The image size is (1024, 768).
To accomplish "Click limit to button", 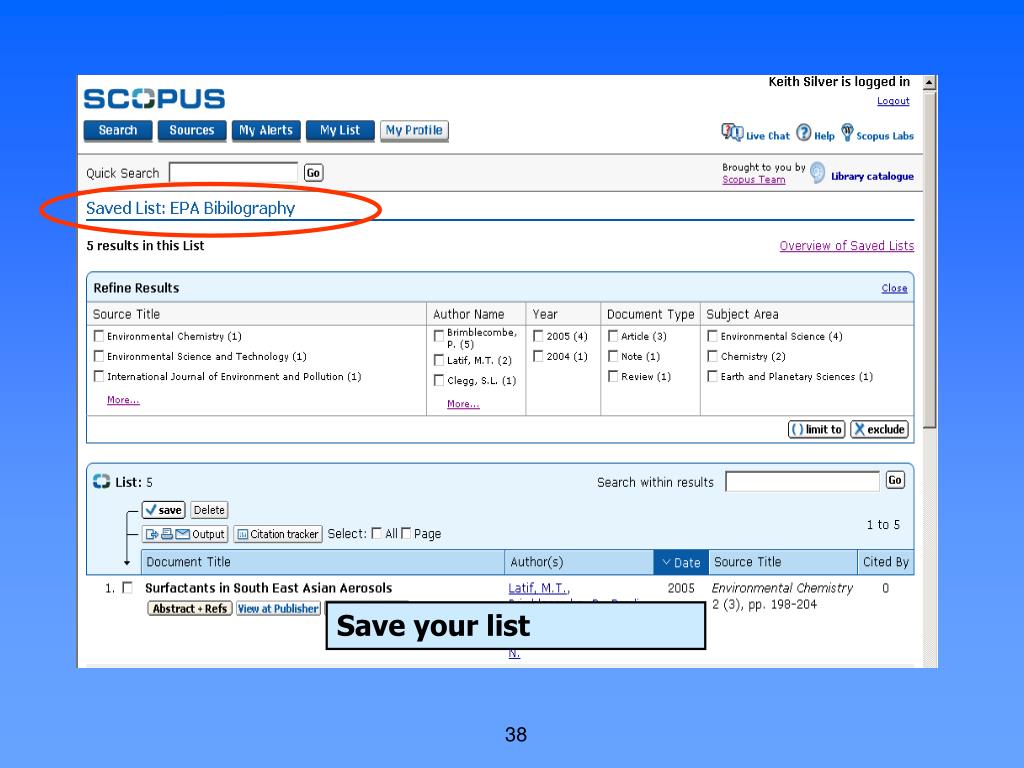I will coord(816,429).
